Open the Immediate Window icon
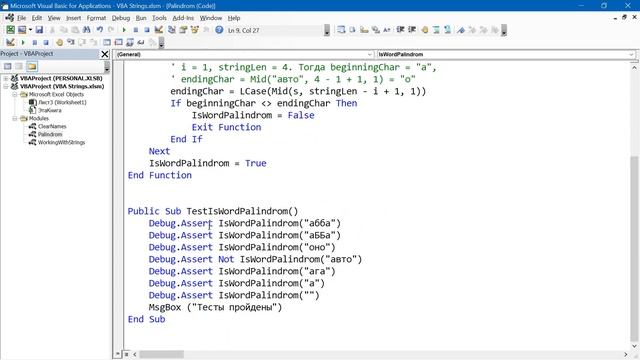 (118, 42)
